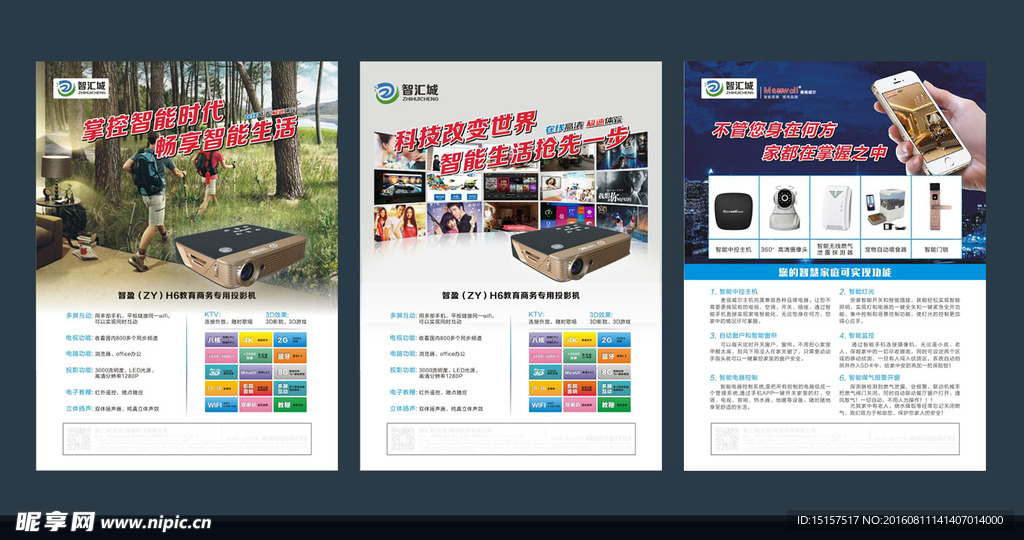Click the 电脑功能 label on the left flyer
This screenshot has width=1024, height=540.
(80, 354)
